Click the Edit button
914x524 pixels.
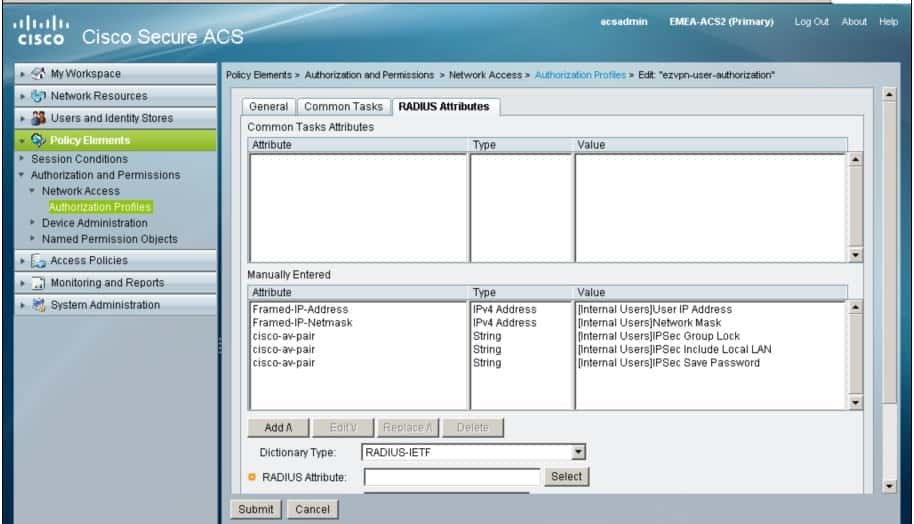click(x=343, y=428)
